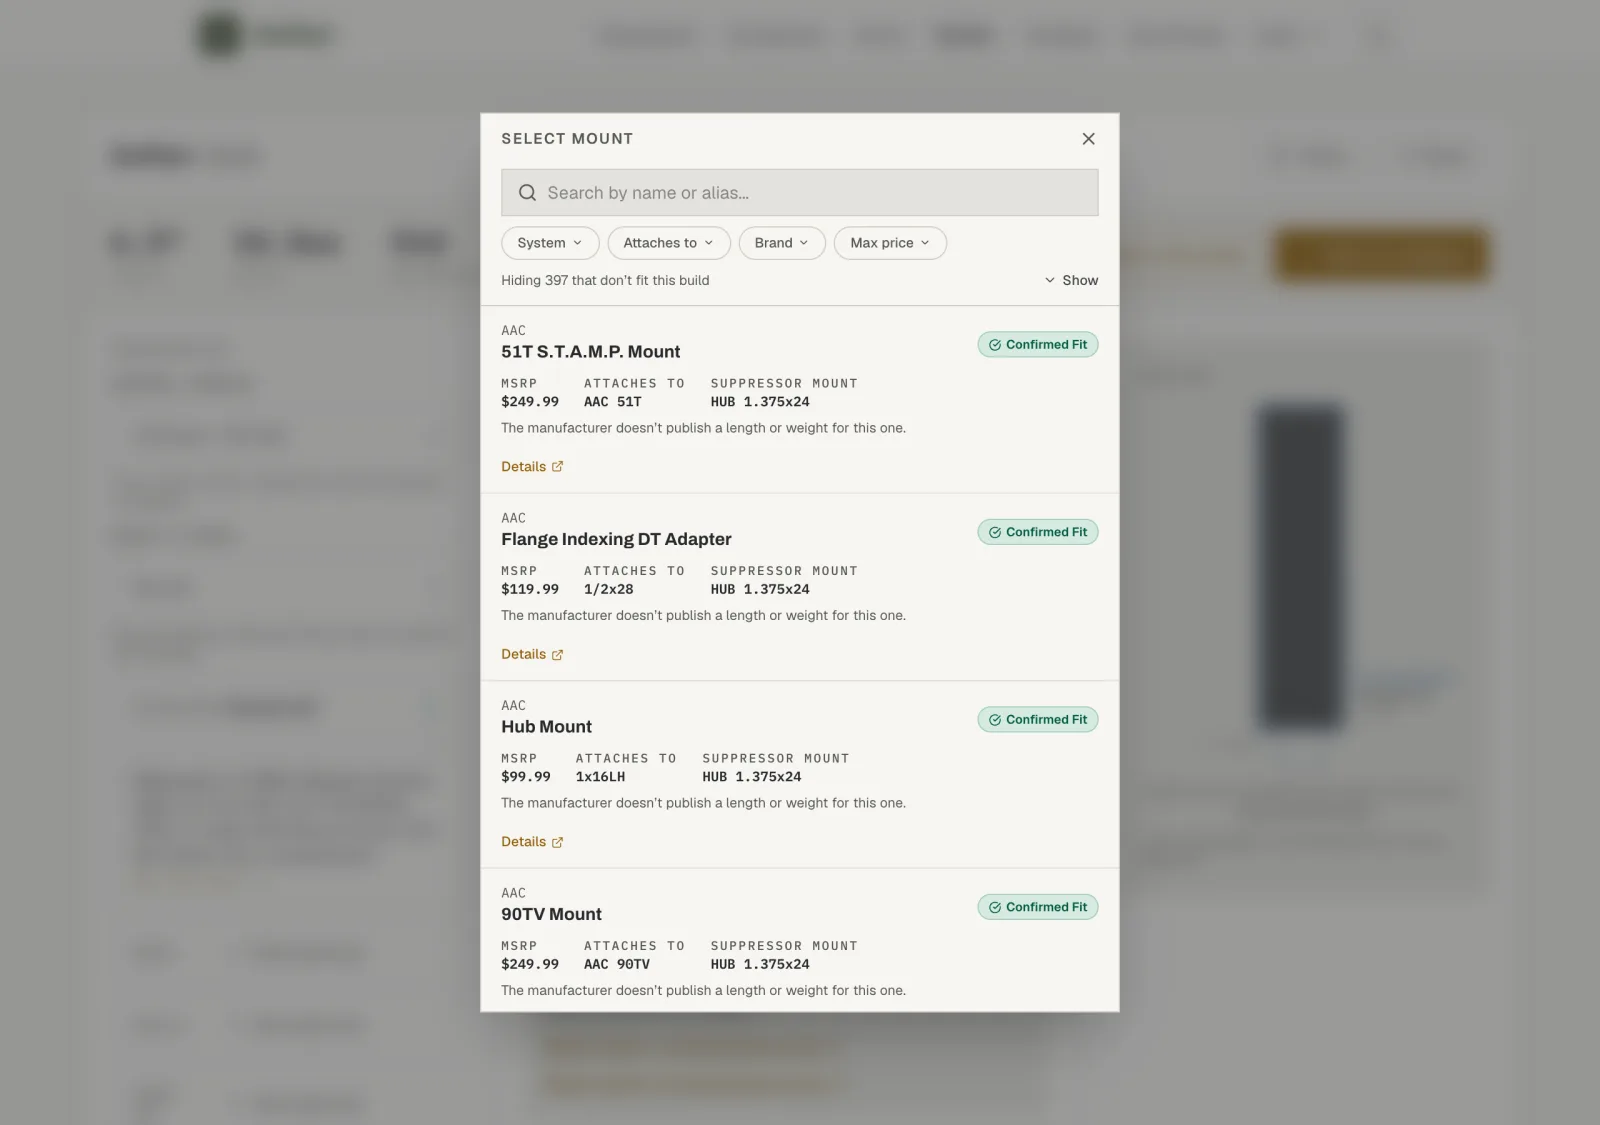The image size is (1600, 1125).
Task: Click the SELECT MOUNT dialog heading
Action: click(x=567, y=139)
